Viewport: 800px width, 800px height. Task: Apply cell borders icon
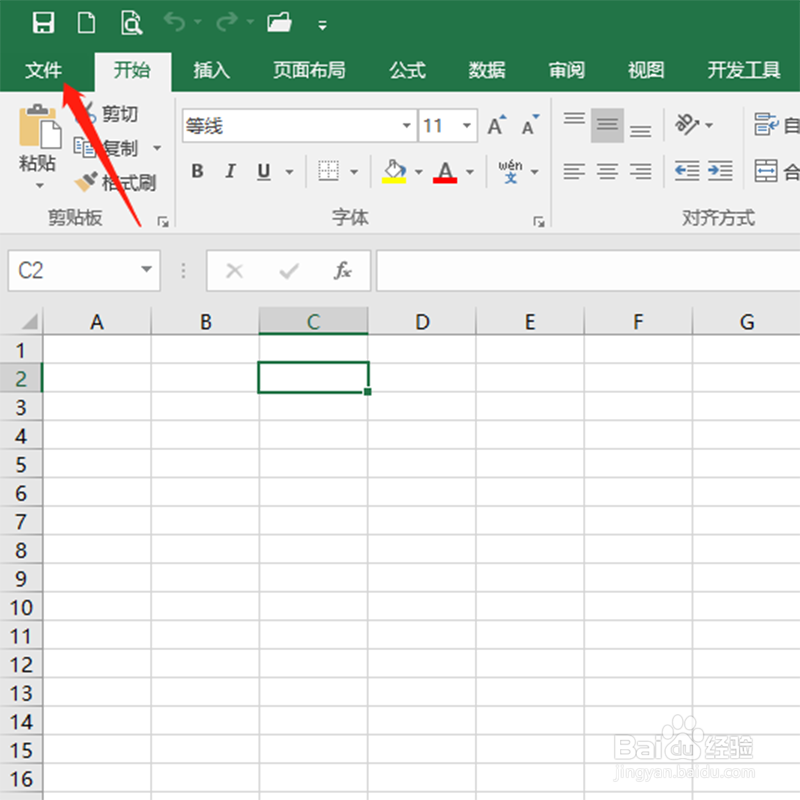click(328, 171)
